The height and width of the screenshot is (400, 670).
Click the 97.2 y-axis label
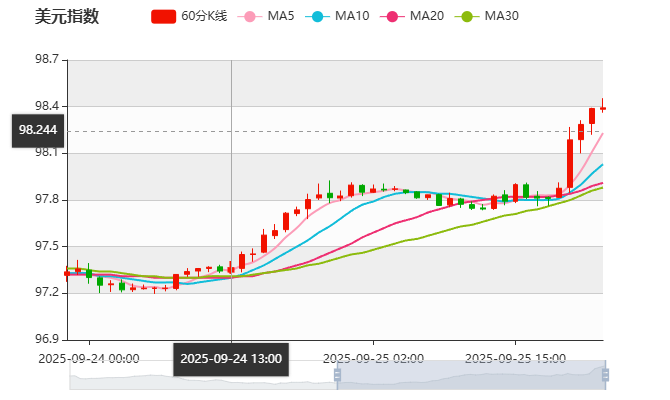49,292
